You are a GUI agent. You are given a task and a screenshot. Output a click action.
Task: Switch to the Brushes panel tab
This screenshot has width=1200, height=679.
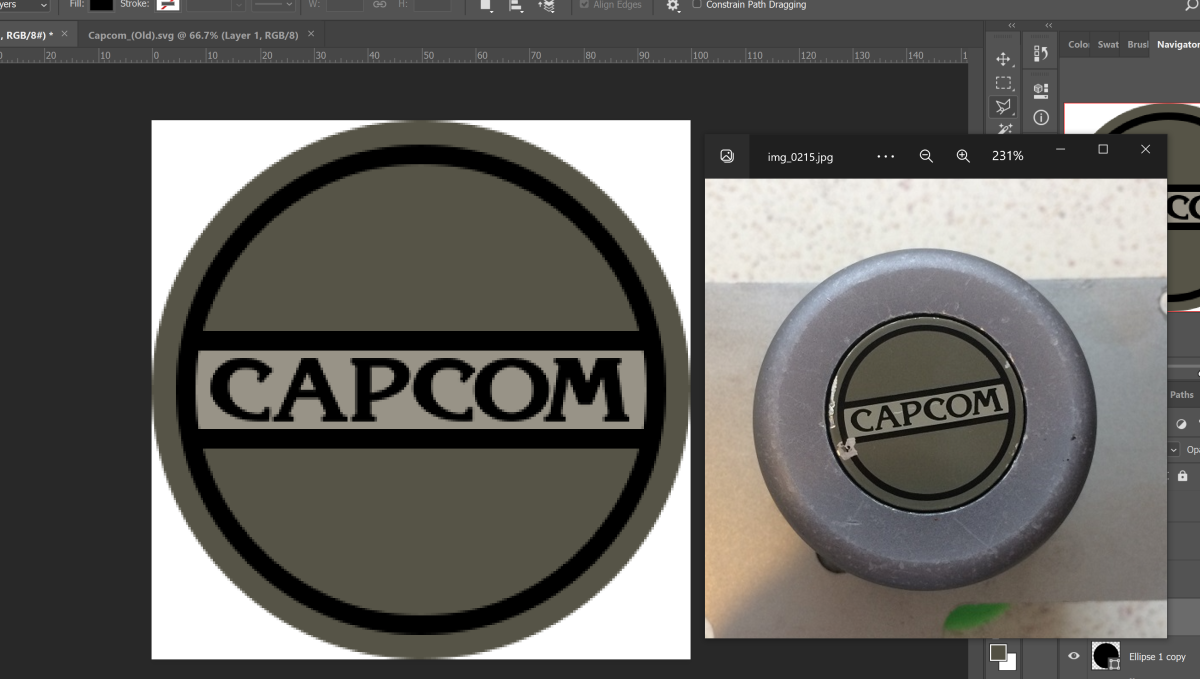[x=1137, y=44]
